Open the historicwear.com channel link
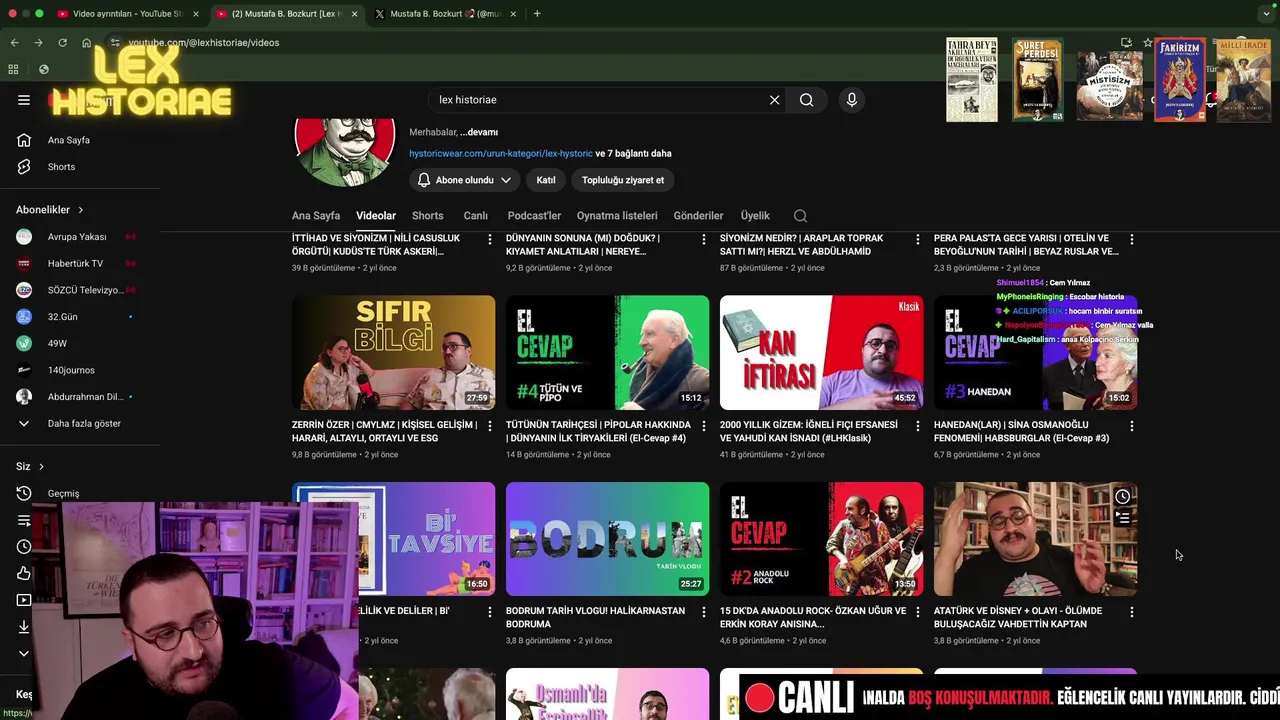The height and width of the screenshot is (720, 1280). point(501,154)
